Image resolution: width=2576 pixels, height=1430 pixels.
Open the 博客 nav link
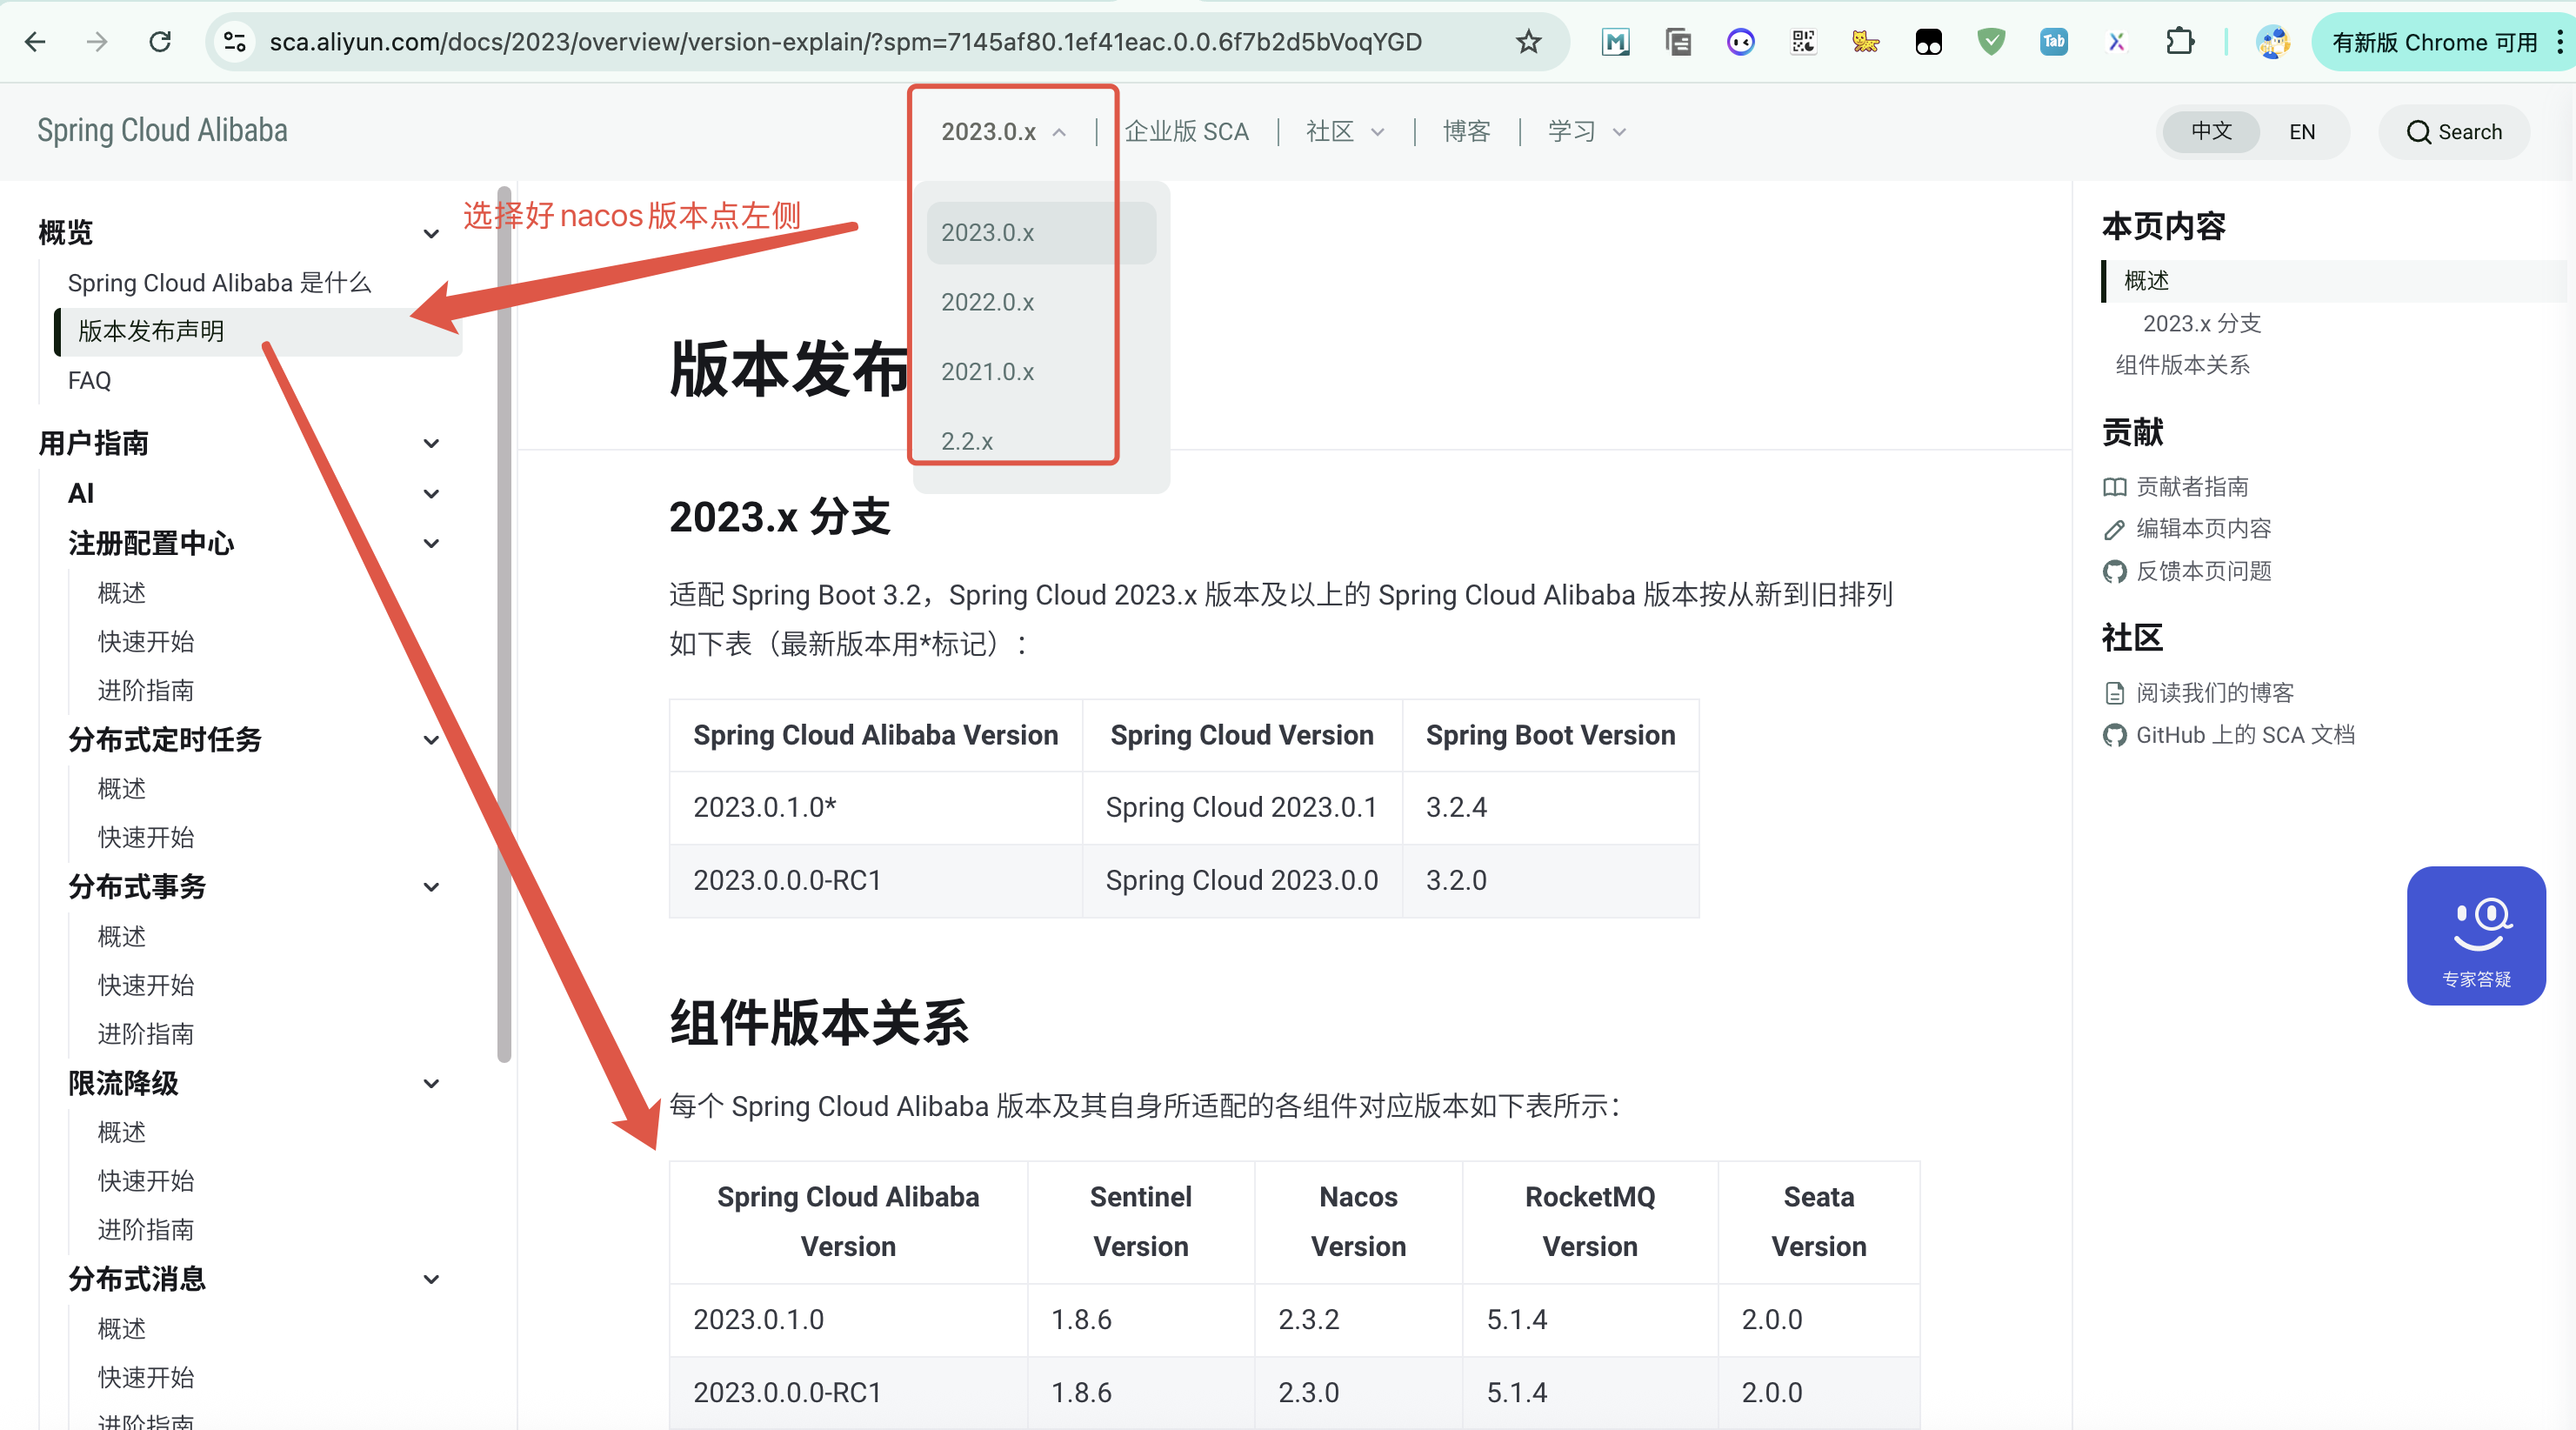tap(1466, 132)
